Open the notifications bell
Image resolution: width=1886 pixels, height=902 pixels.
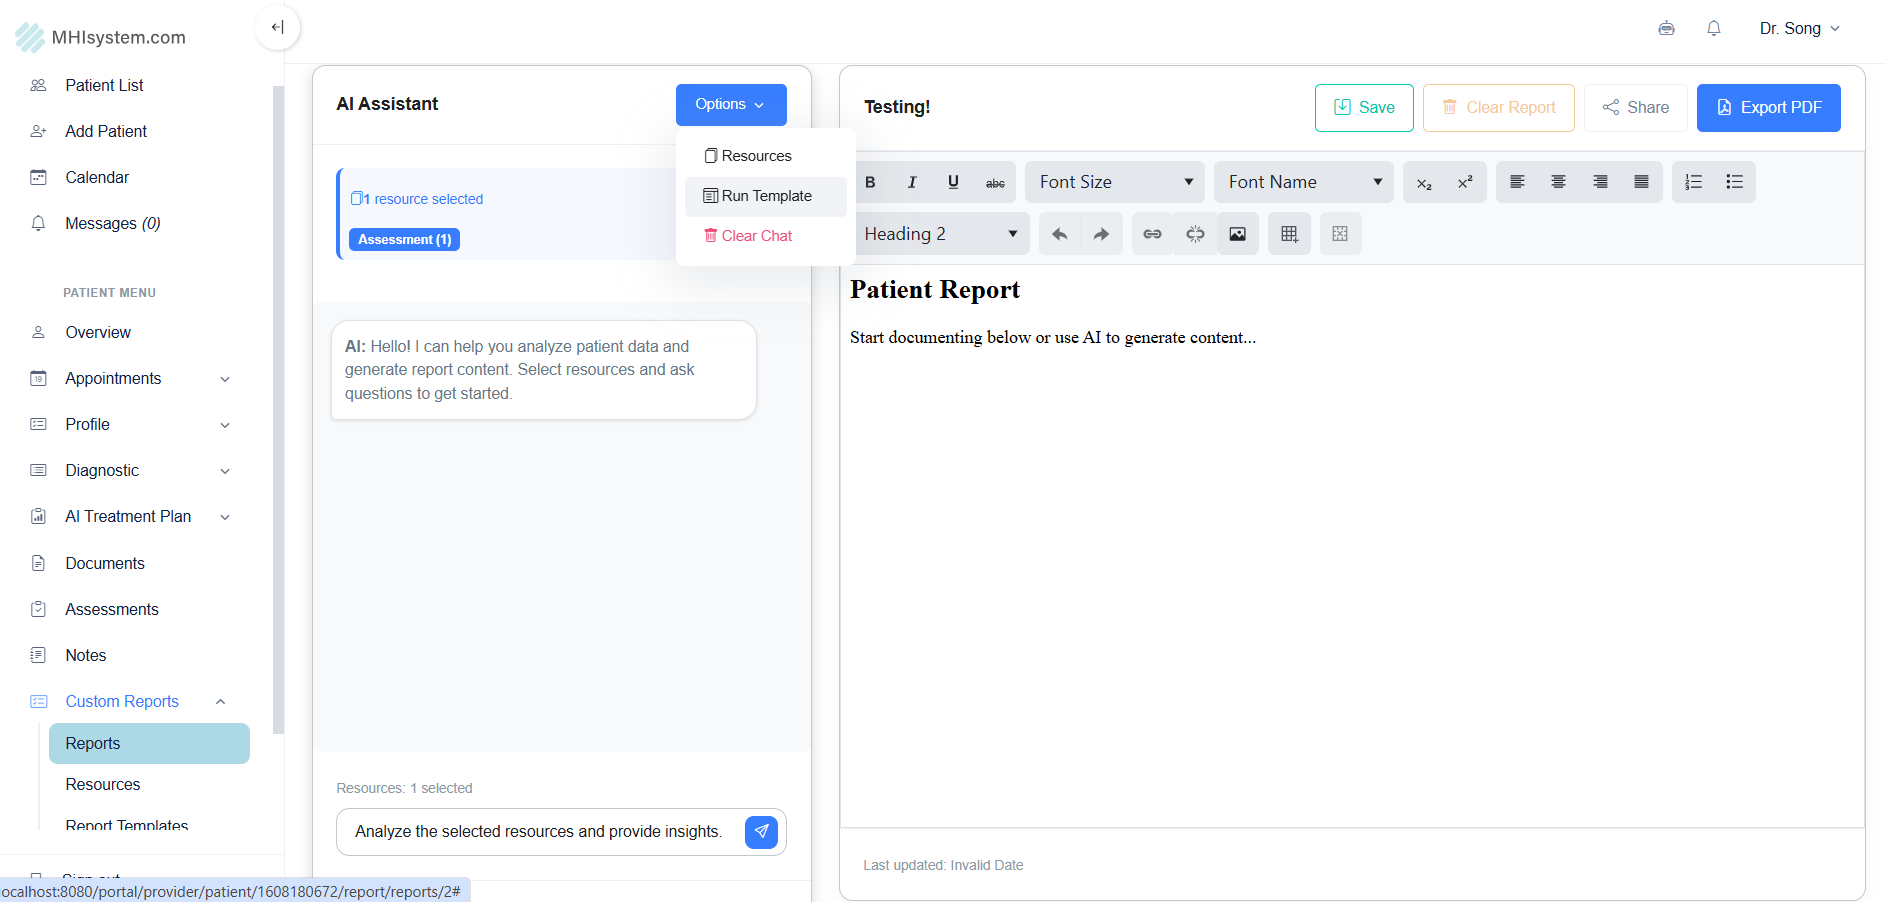point(1713,28)
